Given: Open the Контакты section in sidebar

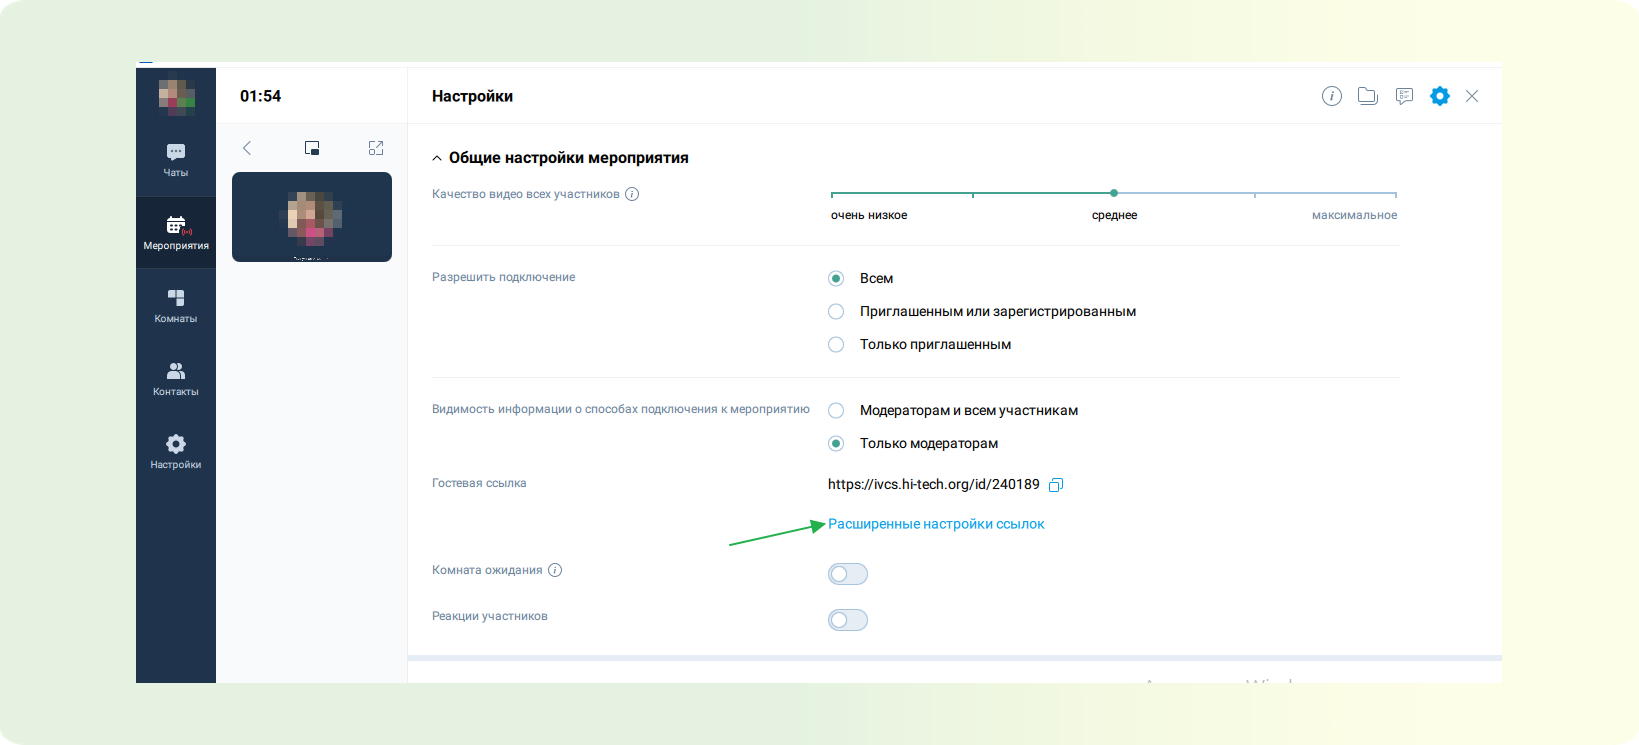Looking at the screenshot, I should point(176,379).
